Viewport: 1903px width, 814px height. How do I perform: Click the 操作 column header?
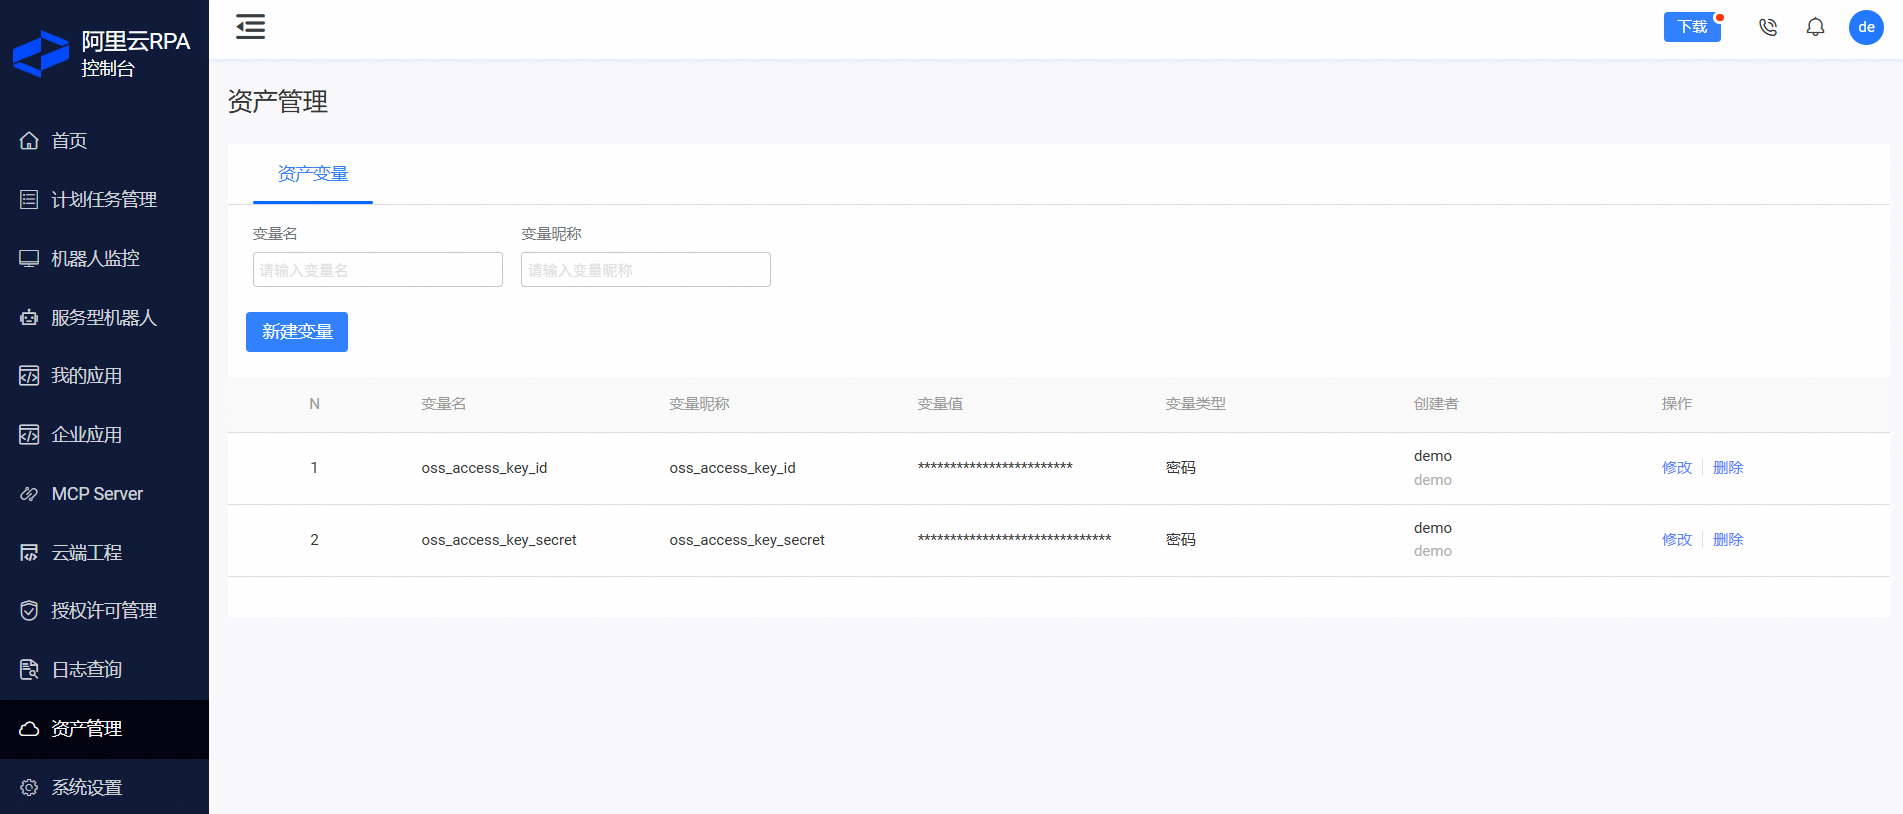pos(1677,404)
